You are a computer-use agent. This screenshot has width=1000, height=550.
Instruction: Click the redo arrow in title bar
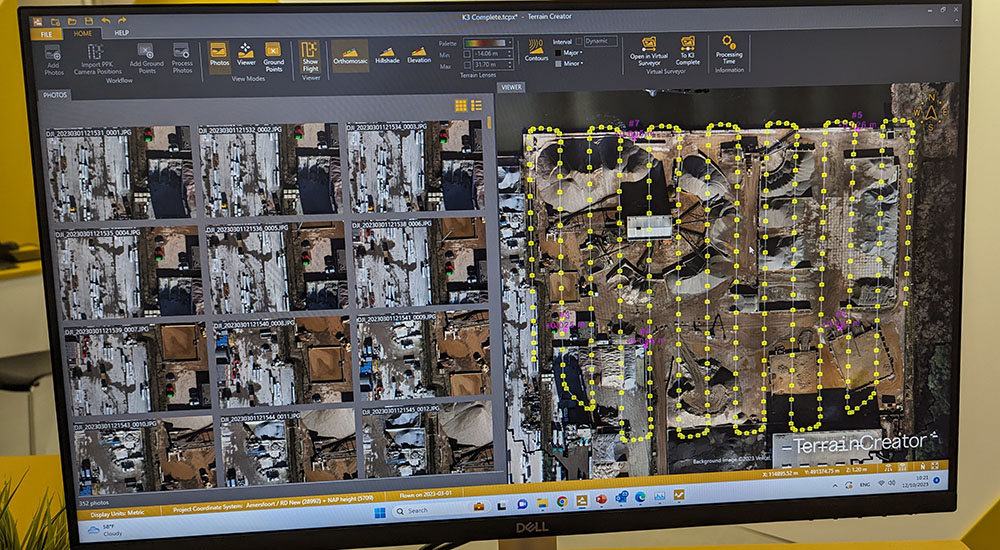click(x=122, y=21)
